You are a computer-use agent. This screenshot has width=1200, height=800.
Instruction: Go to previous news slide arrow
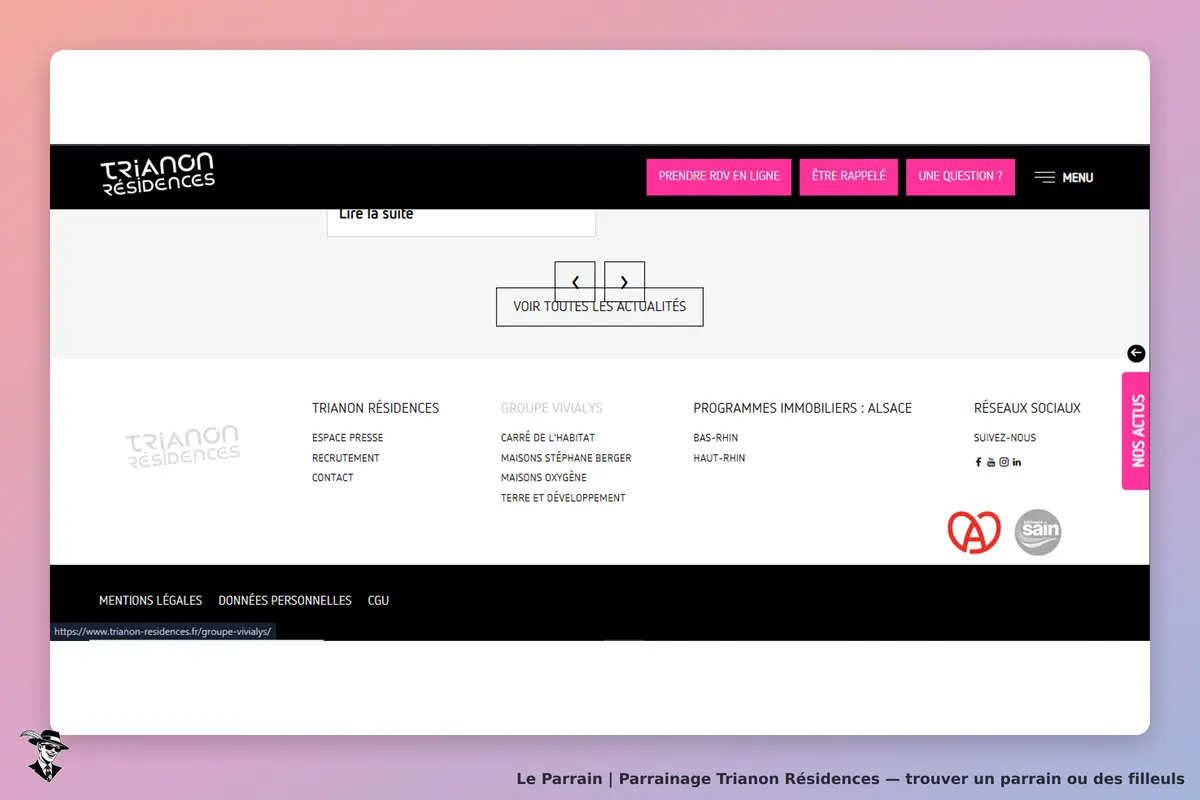tap(575, 282)
